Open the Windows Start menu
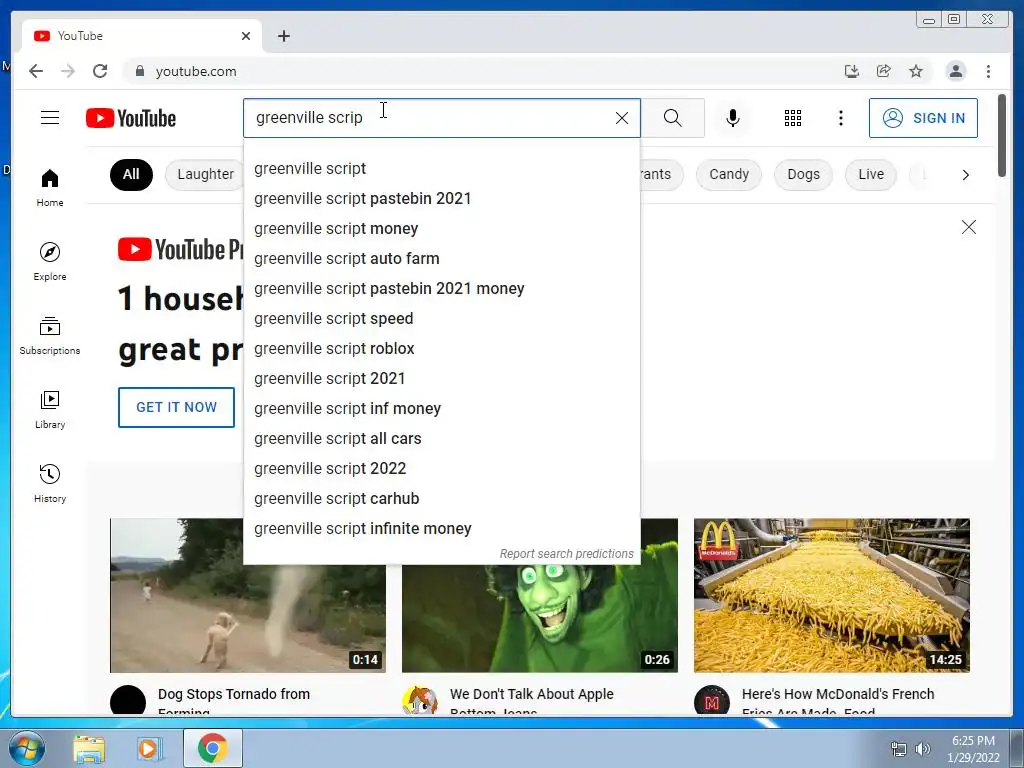Image resolution: width=1024 pixels, height=768 pixels. click(25, 748)
